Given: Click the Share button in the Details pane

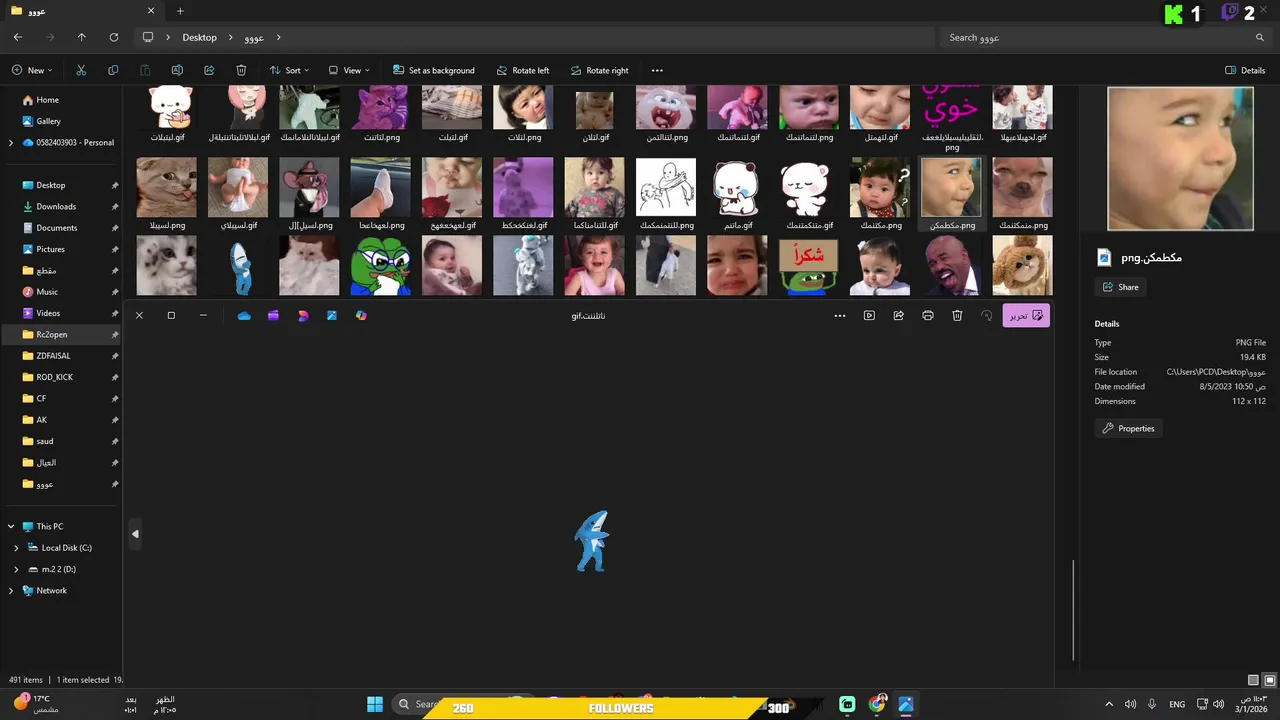Looking at the screenshot, I should (1120, 287).
